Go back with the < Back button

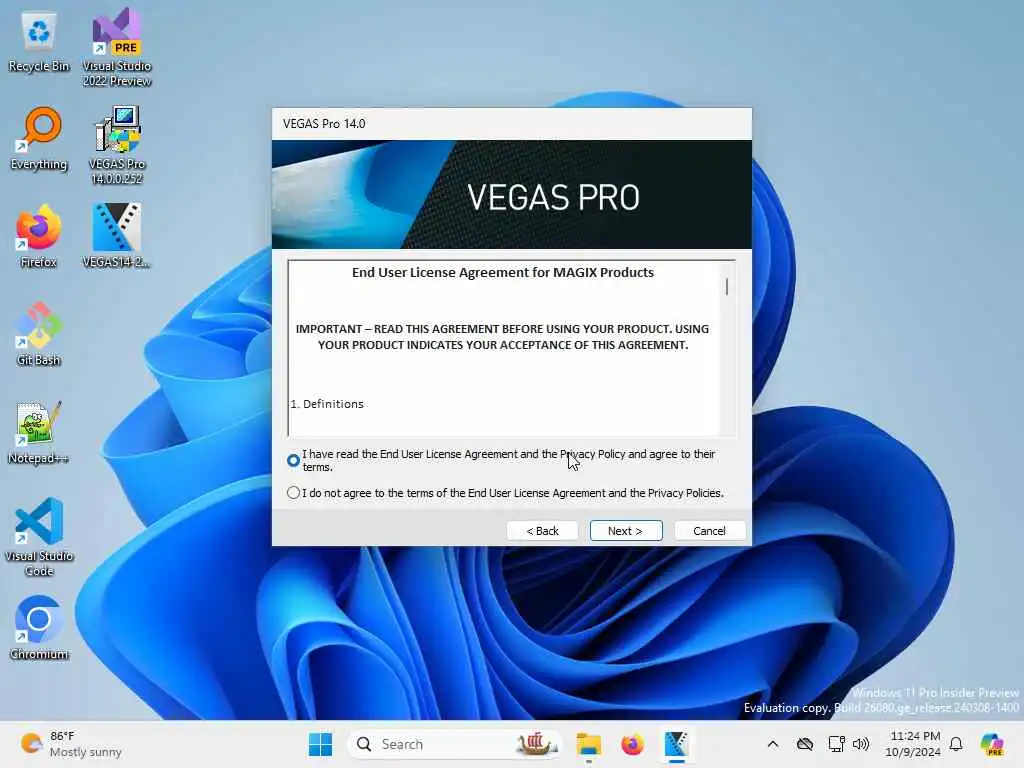point(542,530)
